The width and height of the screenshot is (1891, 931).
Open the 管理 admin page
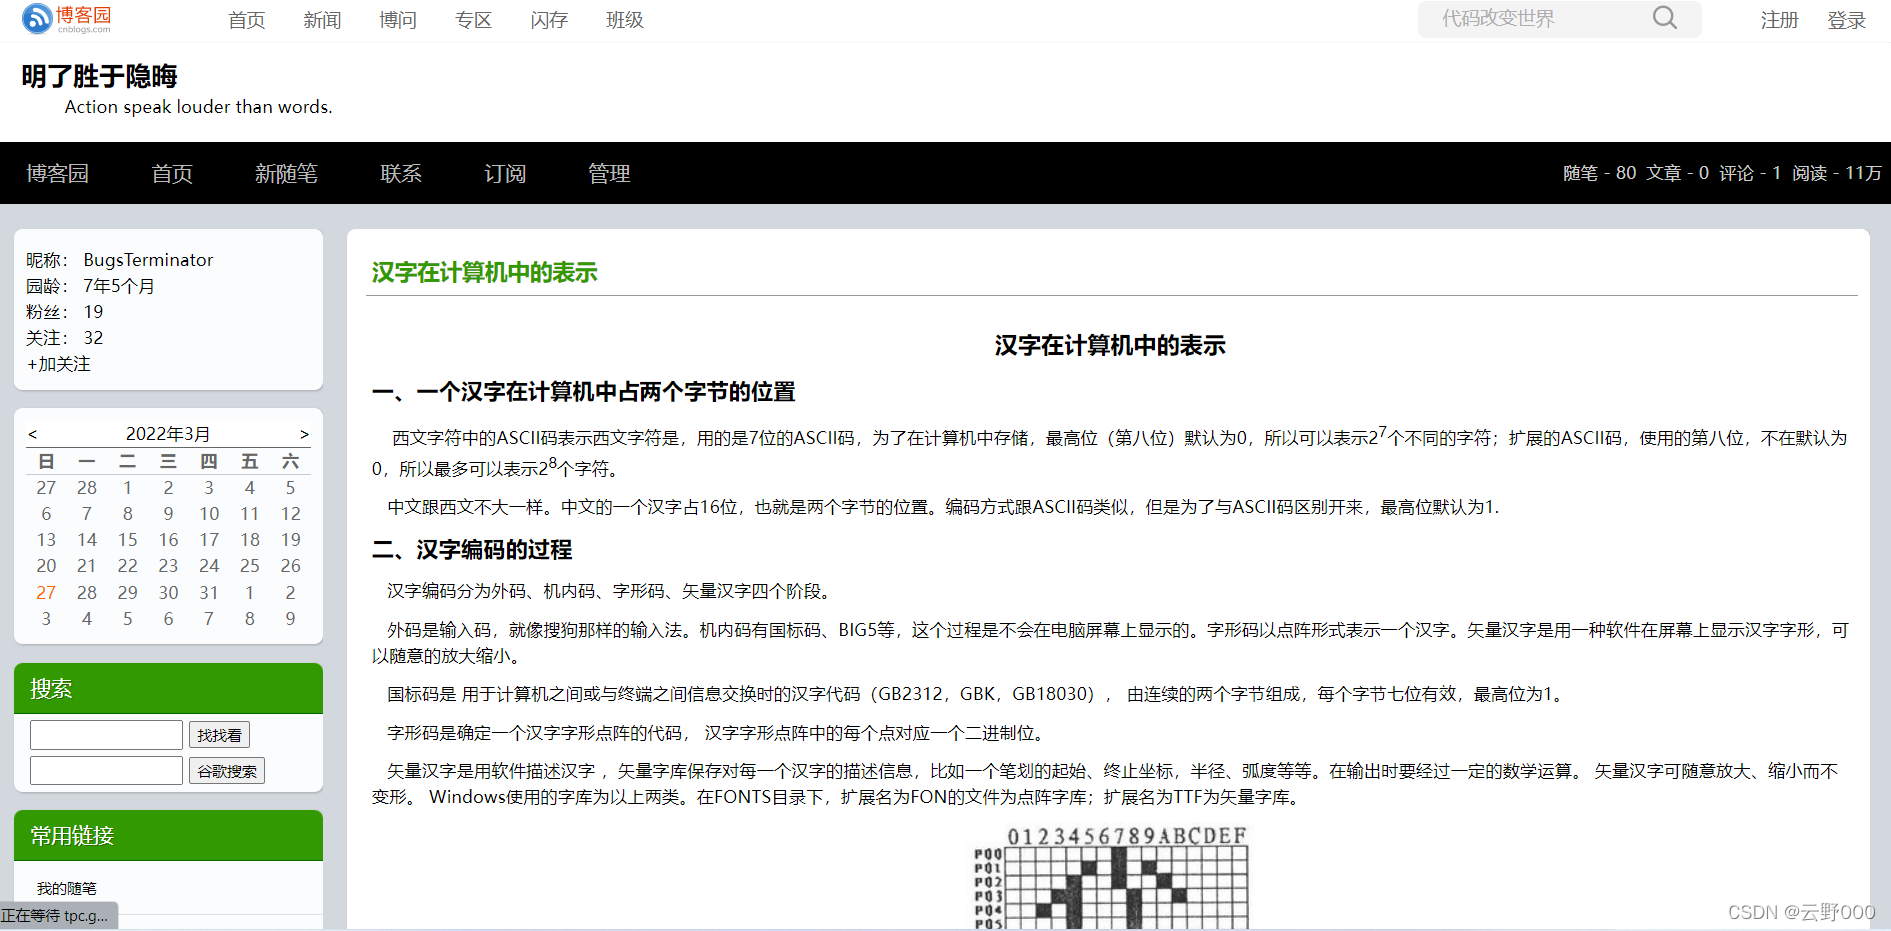click(x=609, y=173)
